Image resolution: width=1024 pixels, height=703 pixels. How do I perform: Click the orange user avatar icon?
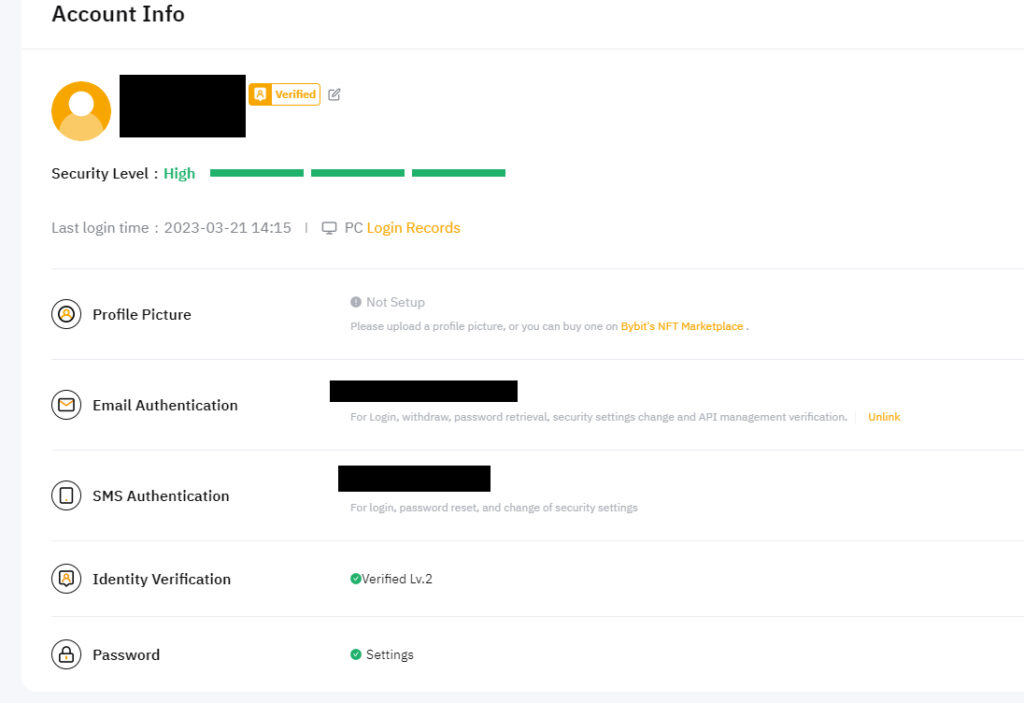[81, 111]
